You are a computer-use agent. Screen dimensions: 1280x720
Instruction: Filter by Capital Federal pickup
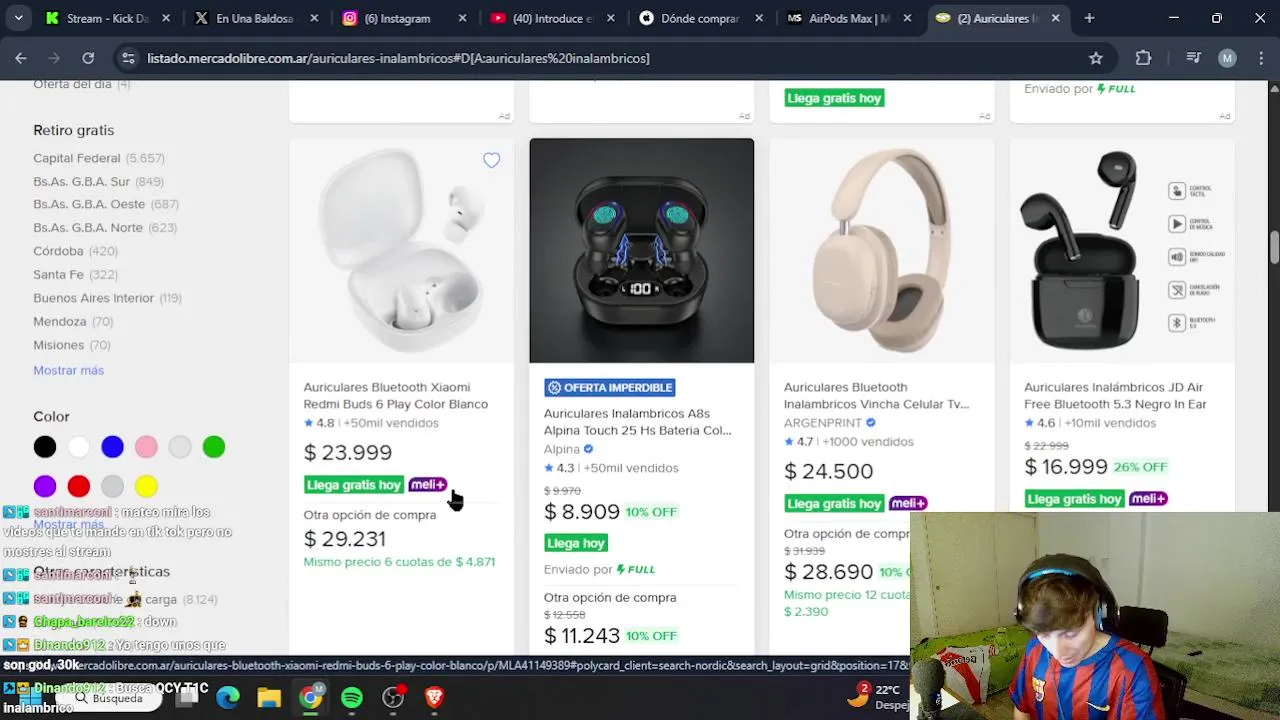tap(77, 158)
